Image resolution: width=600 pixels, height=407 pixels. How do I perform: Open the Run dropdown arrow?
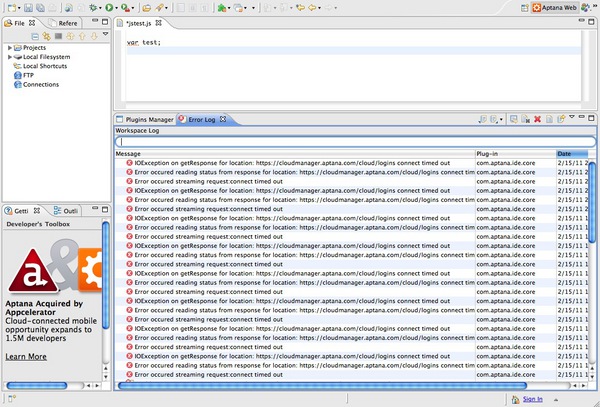(116, 8)
